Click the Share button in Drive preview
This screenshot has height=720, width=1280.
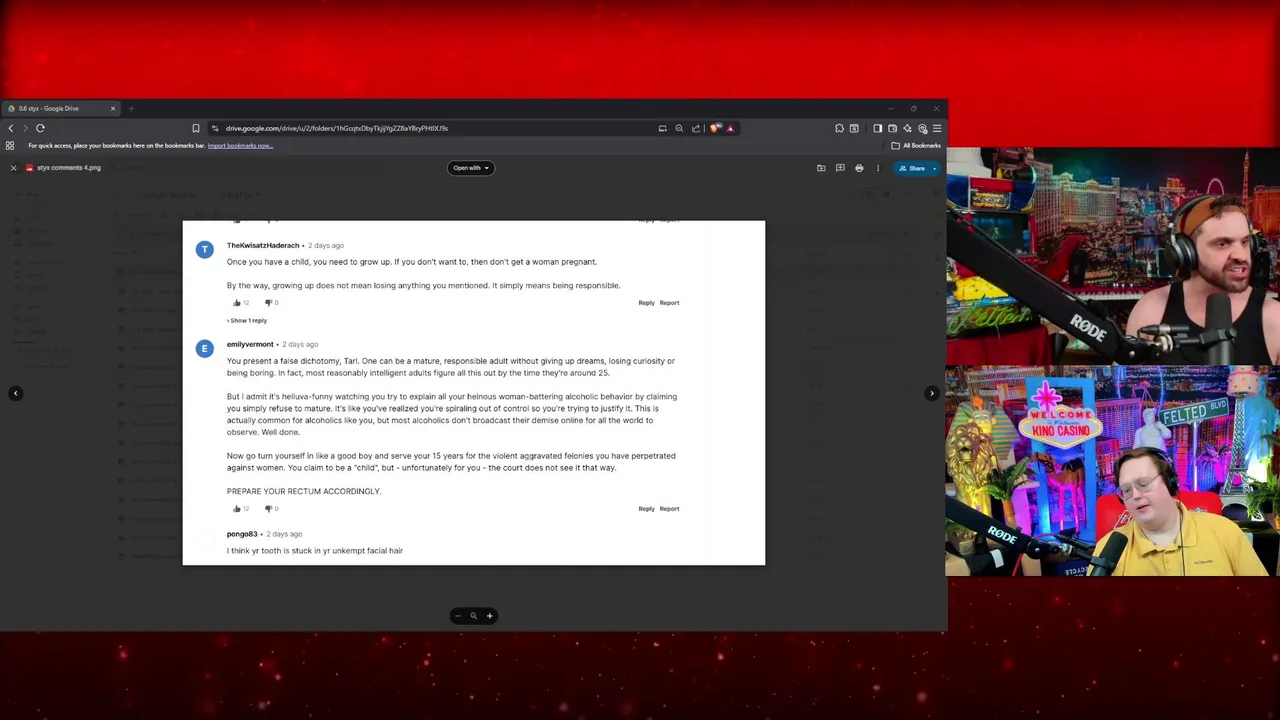[912, 168]
